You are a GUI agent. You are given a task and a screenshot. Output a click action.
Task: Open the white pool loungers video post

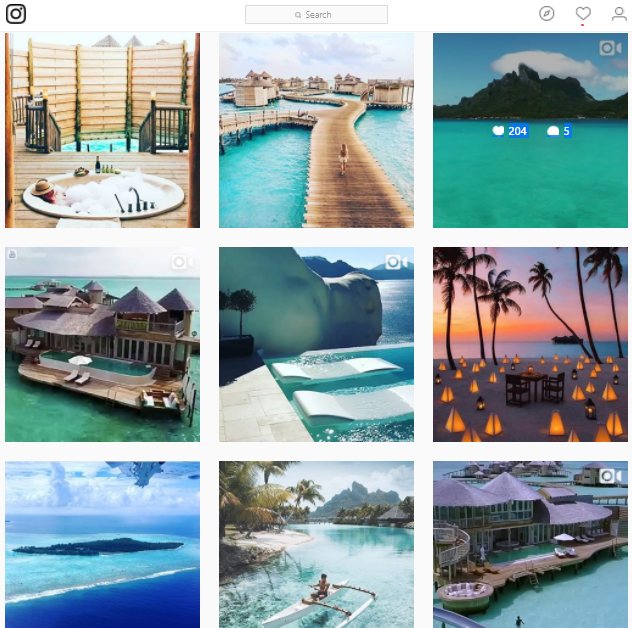pos(316,344)
